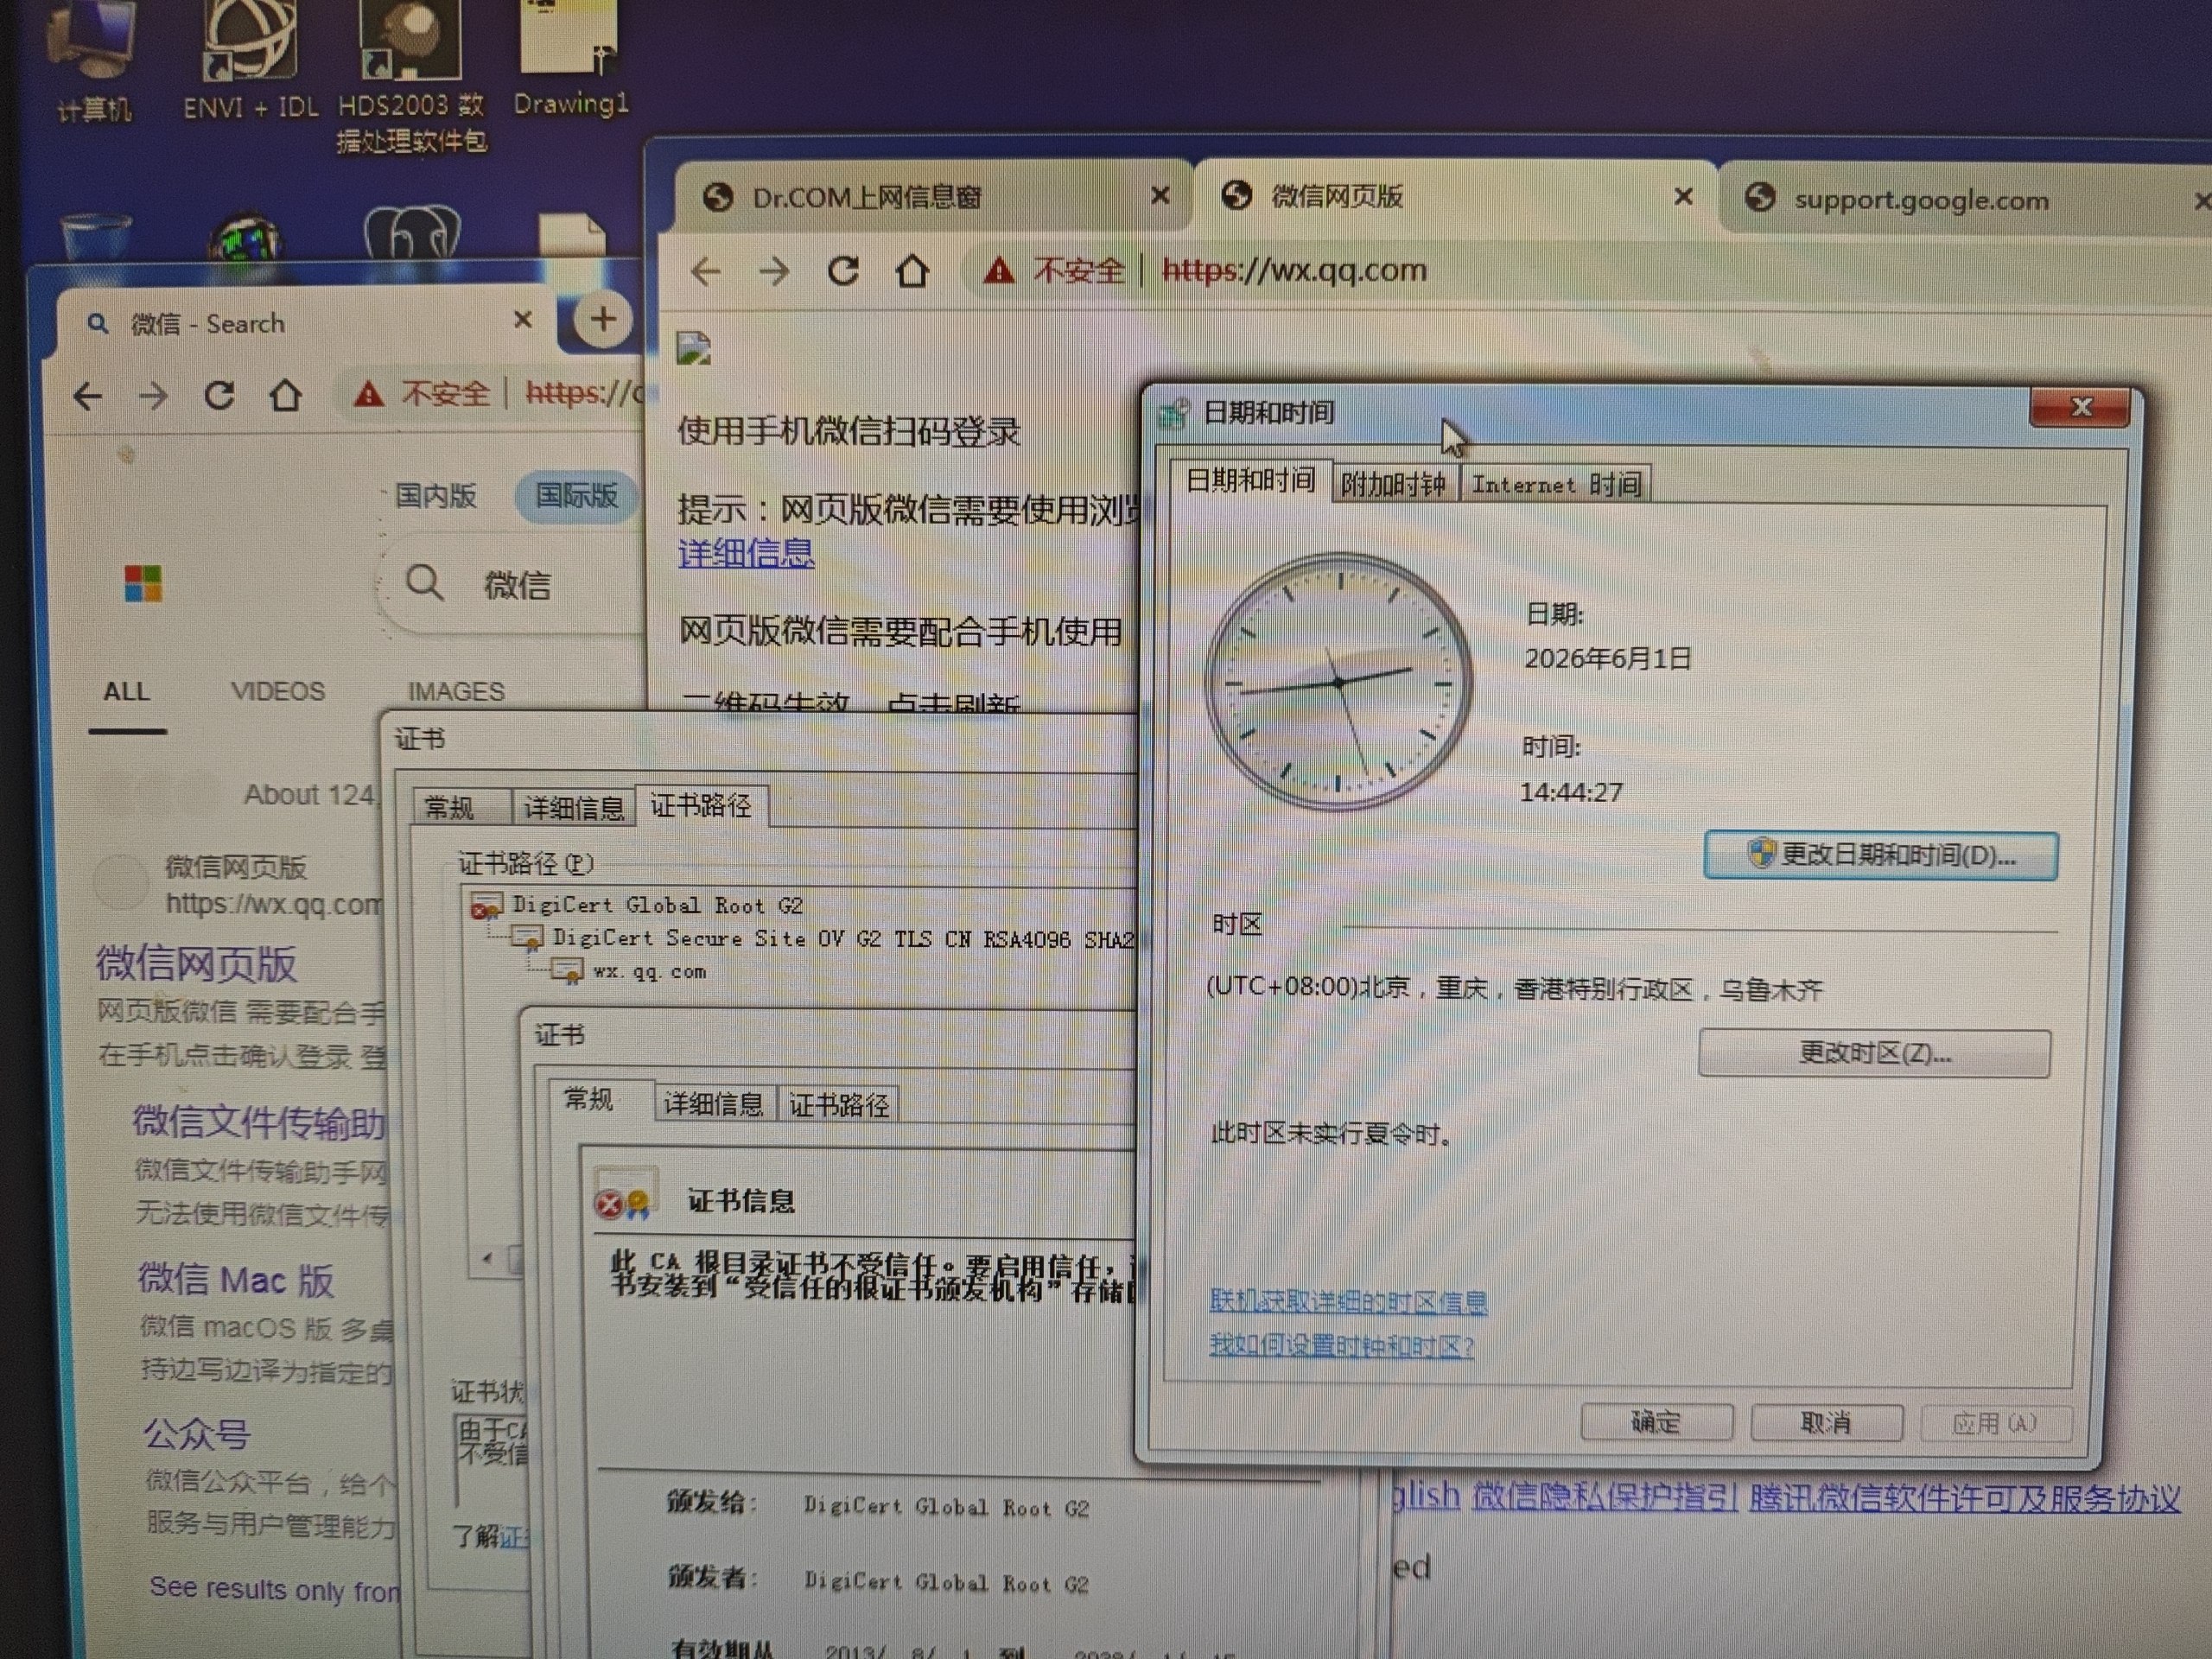Go forward in the wx.qq.com browser window
The image size is (2212, 1659).
pyautogui.click(x=774, y=271)
